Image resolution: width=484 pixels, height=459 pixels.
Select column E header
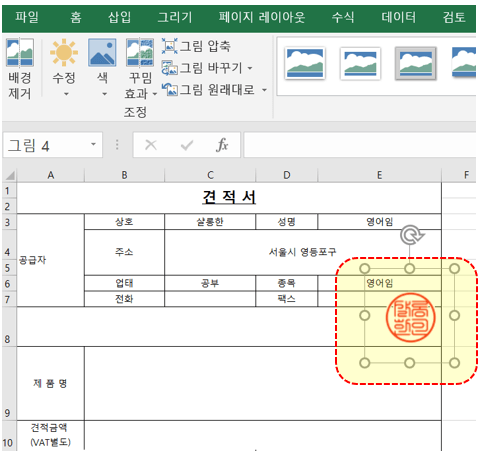point(379,175)
